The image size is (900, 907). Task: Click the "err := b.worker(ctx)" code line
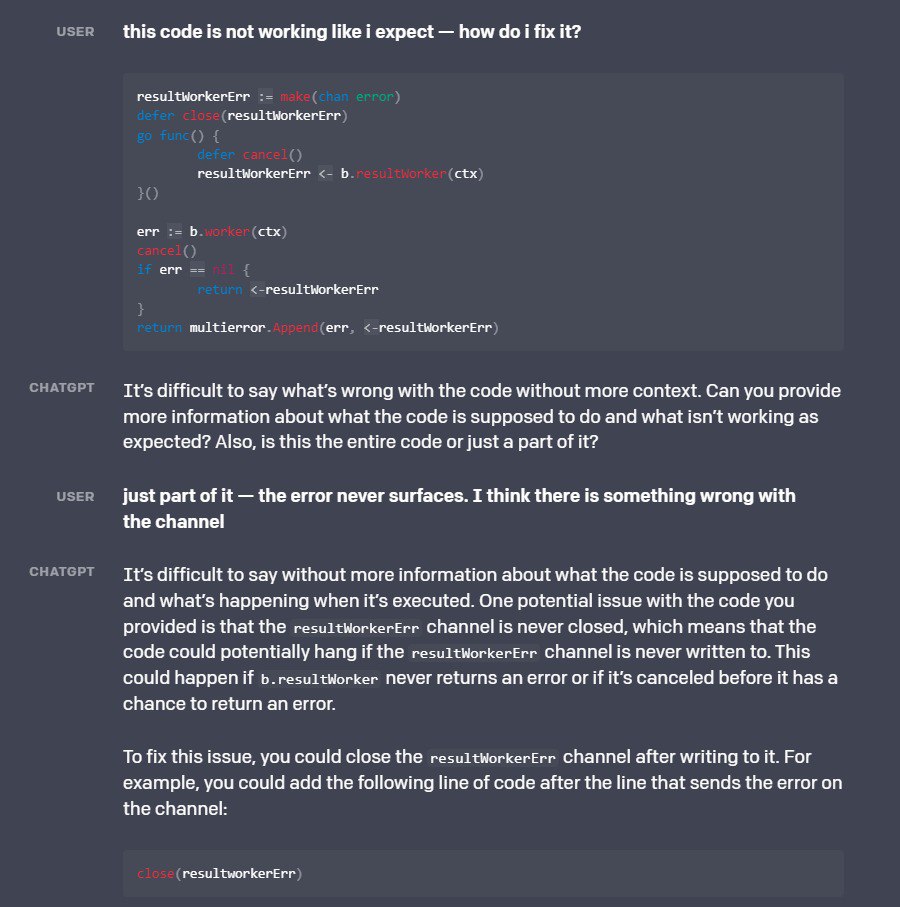coord(212,232)
